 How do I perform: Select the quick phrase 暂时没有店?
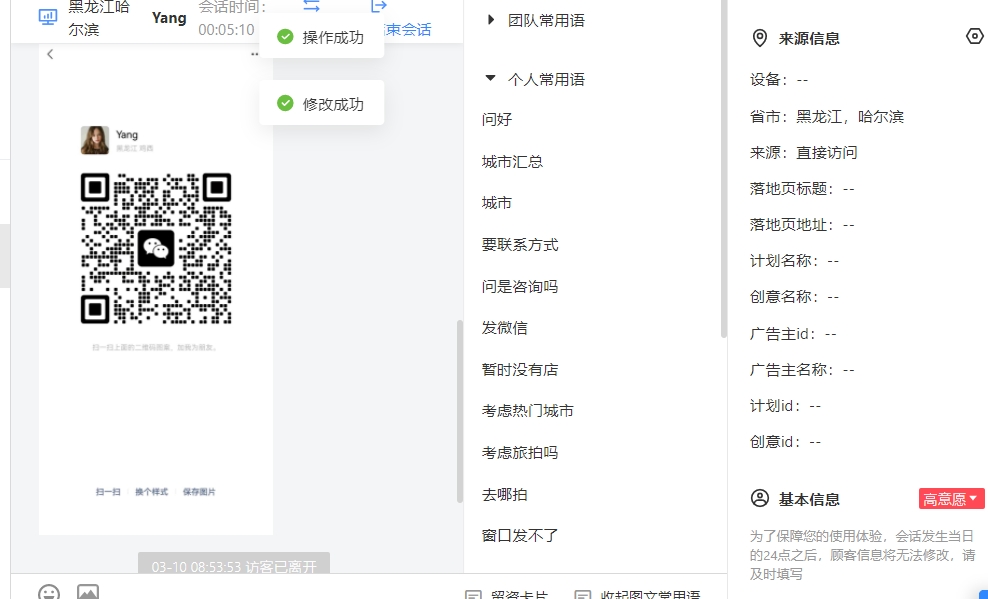click(x=520, y=370)
